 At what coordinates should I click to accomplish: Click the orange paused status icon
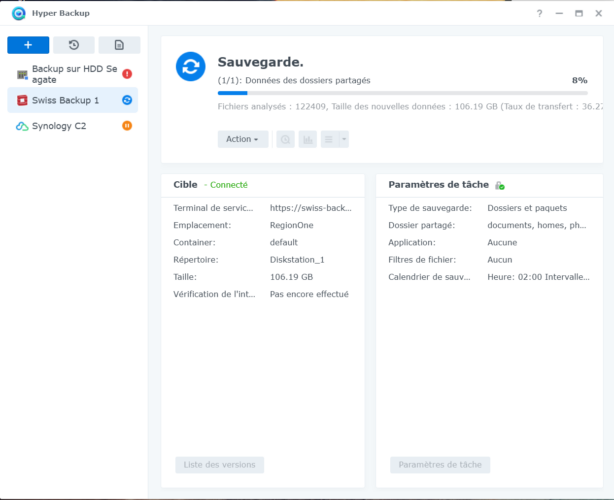[x=127, y=126]
